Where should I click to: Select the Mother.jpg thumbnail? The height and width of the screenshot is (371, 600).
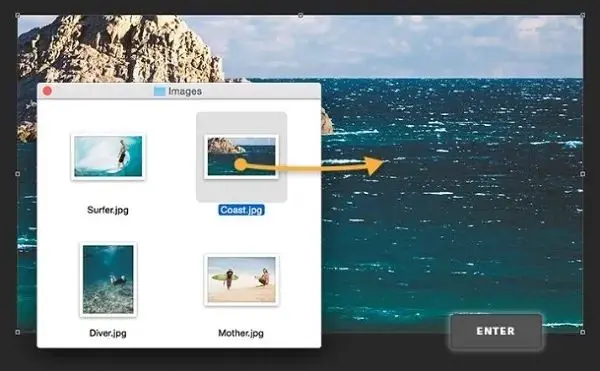click(x=241, y=280)
